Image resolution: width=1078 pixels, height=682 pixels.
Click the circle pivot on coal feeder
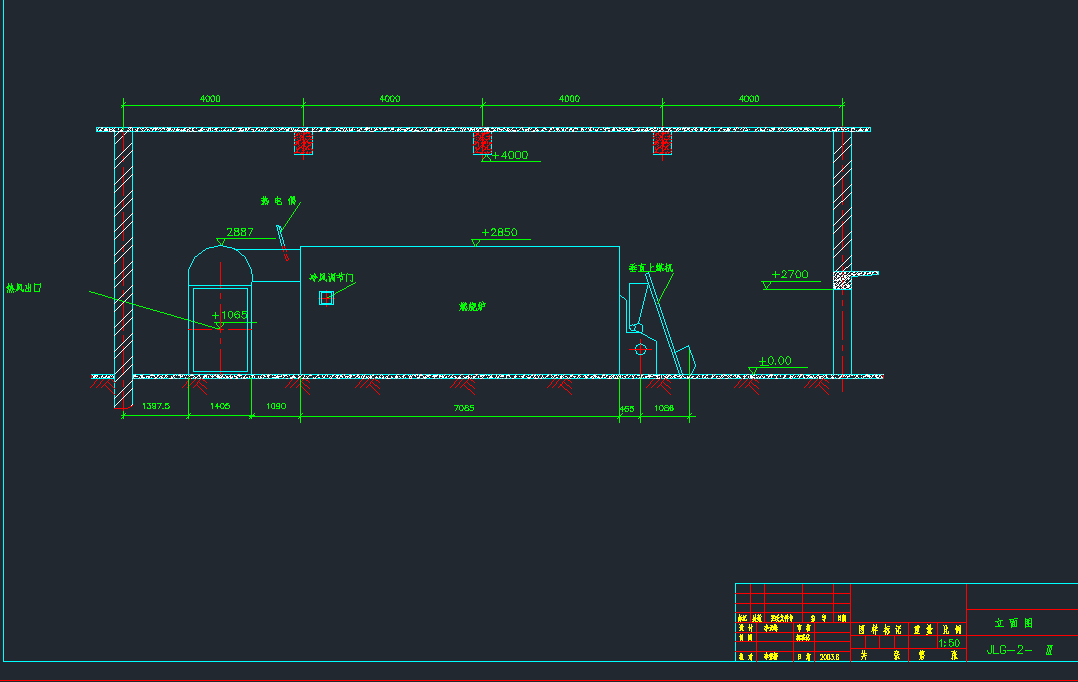[x=640, y=349]
